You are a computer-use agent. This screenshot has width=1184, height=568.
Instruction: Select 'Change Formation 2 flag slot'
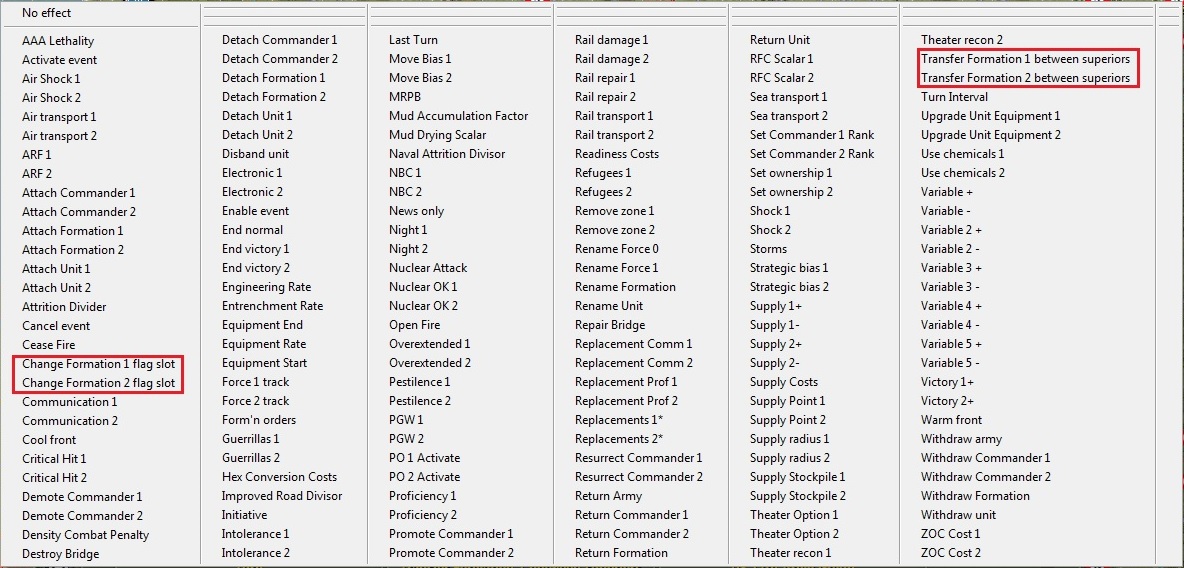click(98, 383)
